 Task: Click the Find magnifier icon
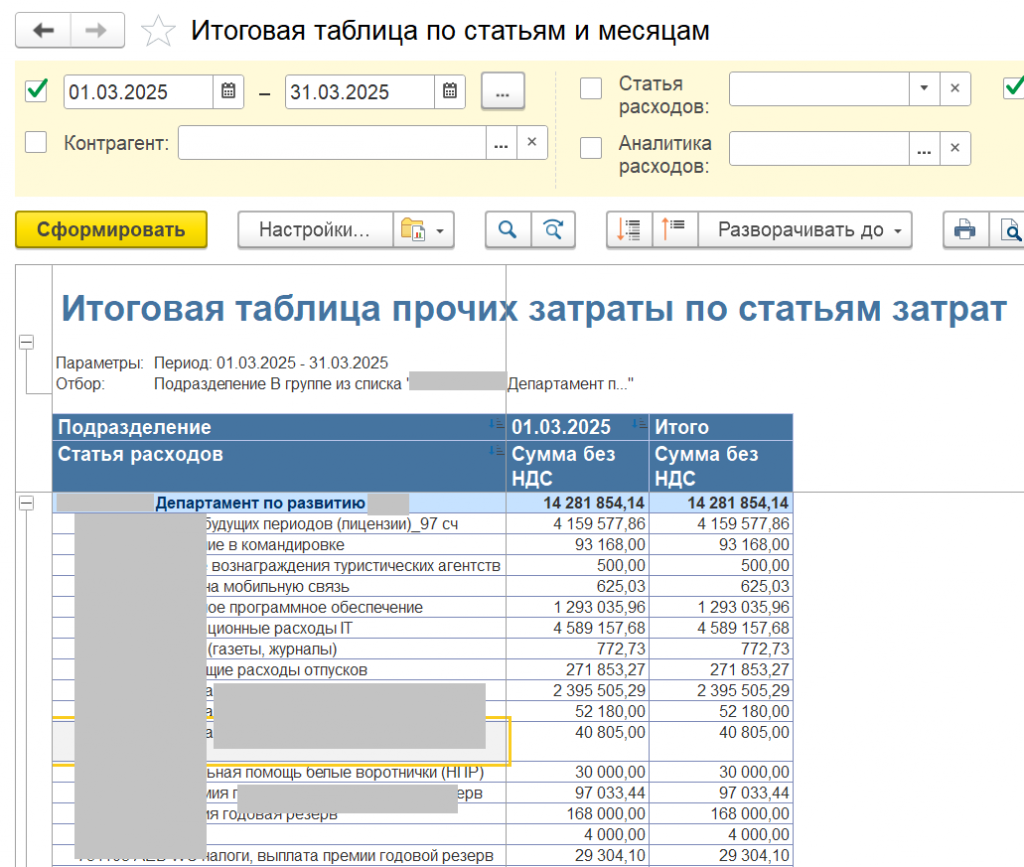(507, 229)
